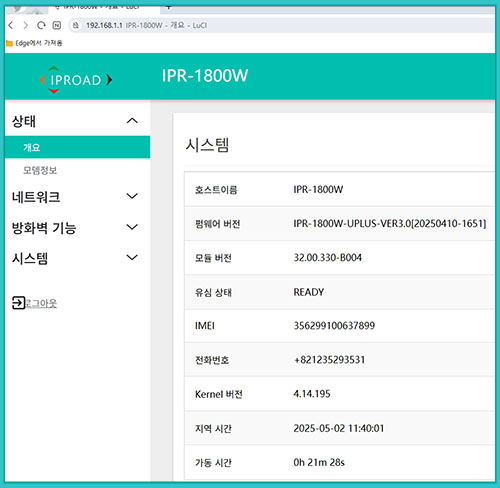Click the browser back arrow
Screen dimensions: 500x488
point(11,25)
